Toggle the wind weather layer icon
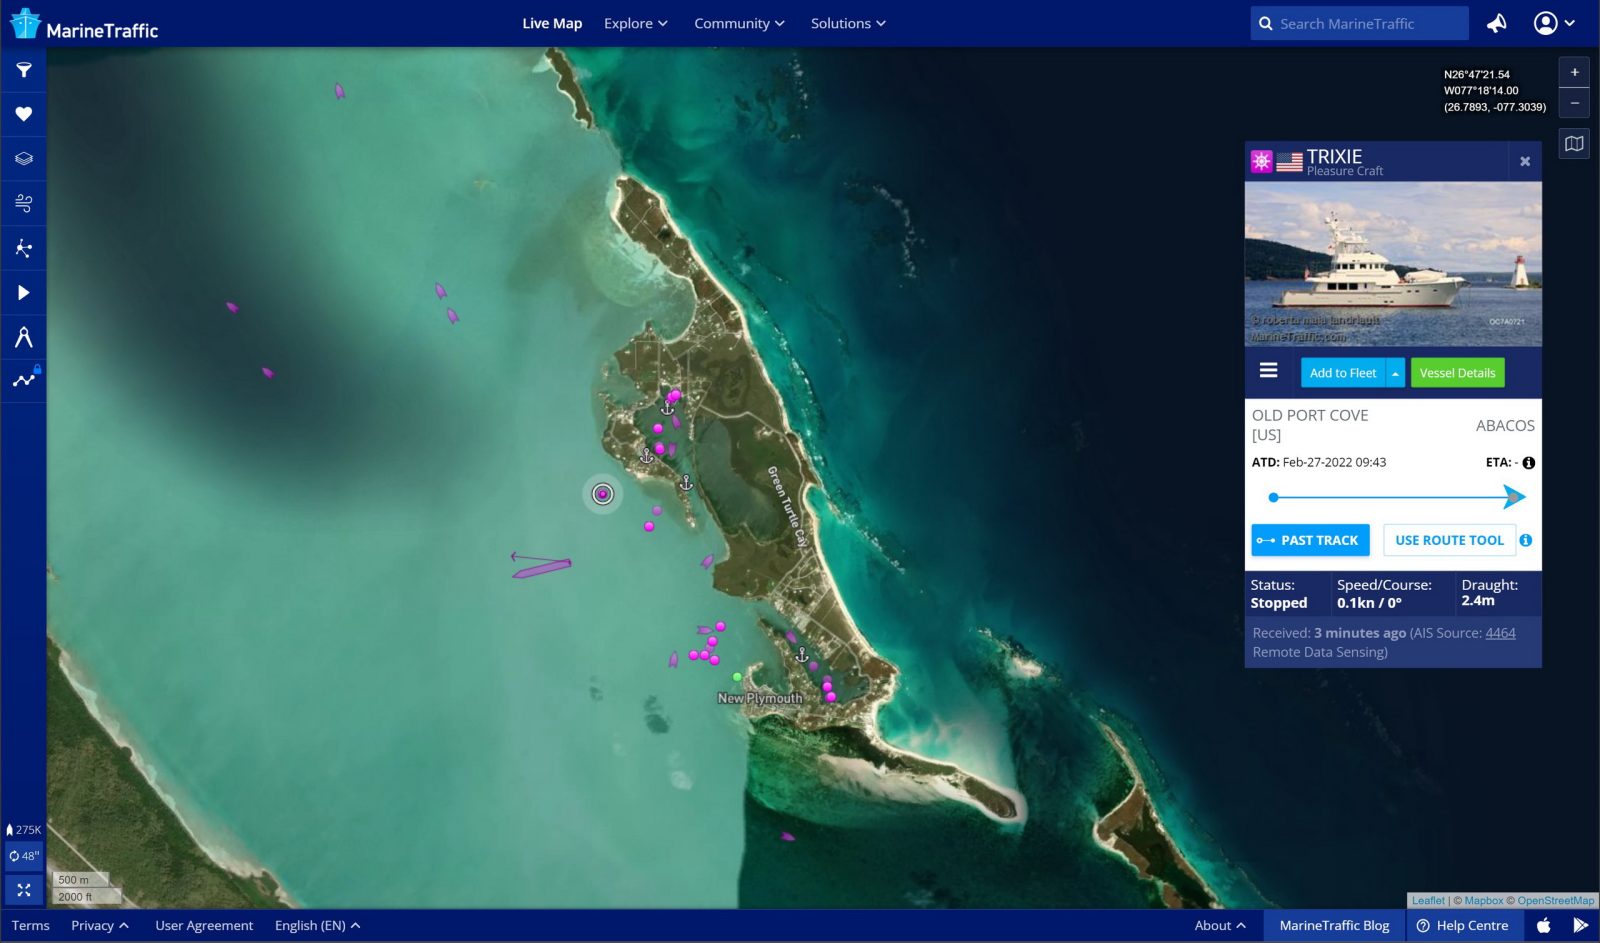Screen dimensions: 1600x943 tap(24, 203)
